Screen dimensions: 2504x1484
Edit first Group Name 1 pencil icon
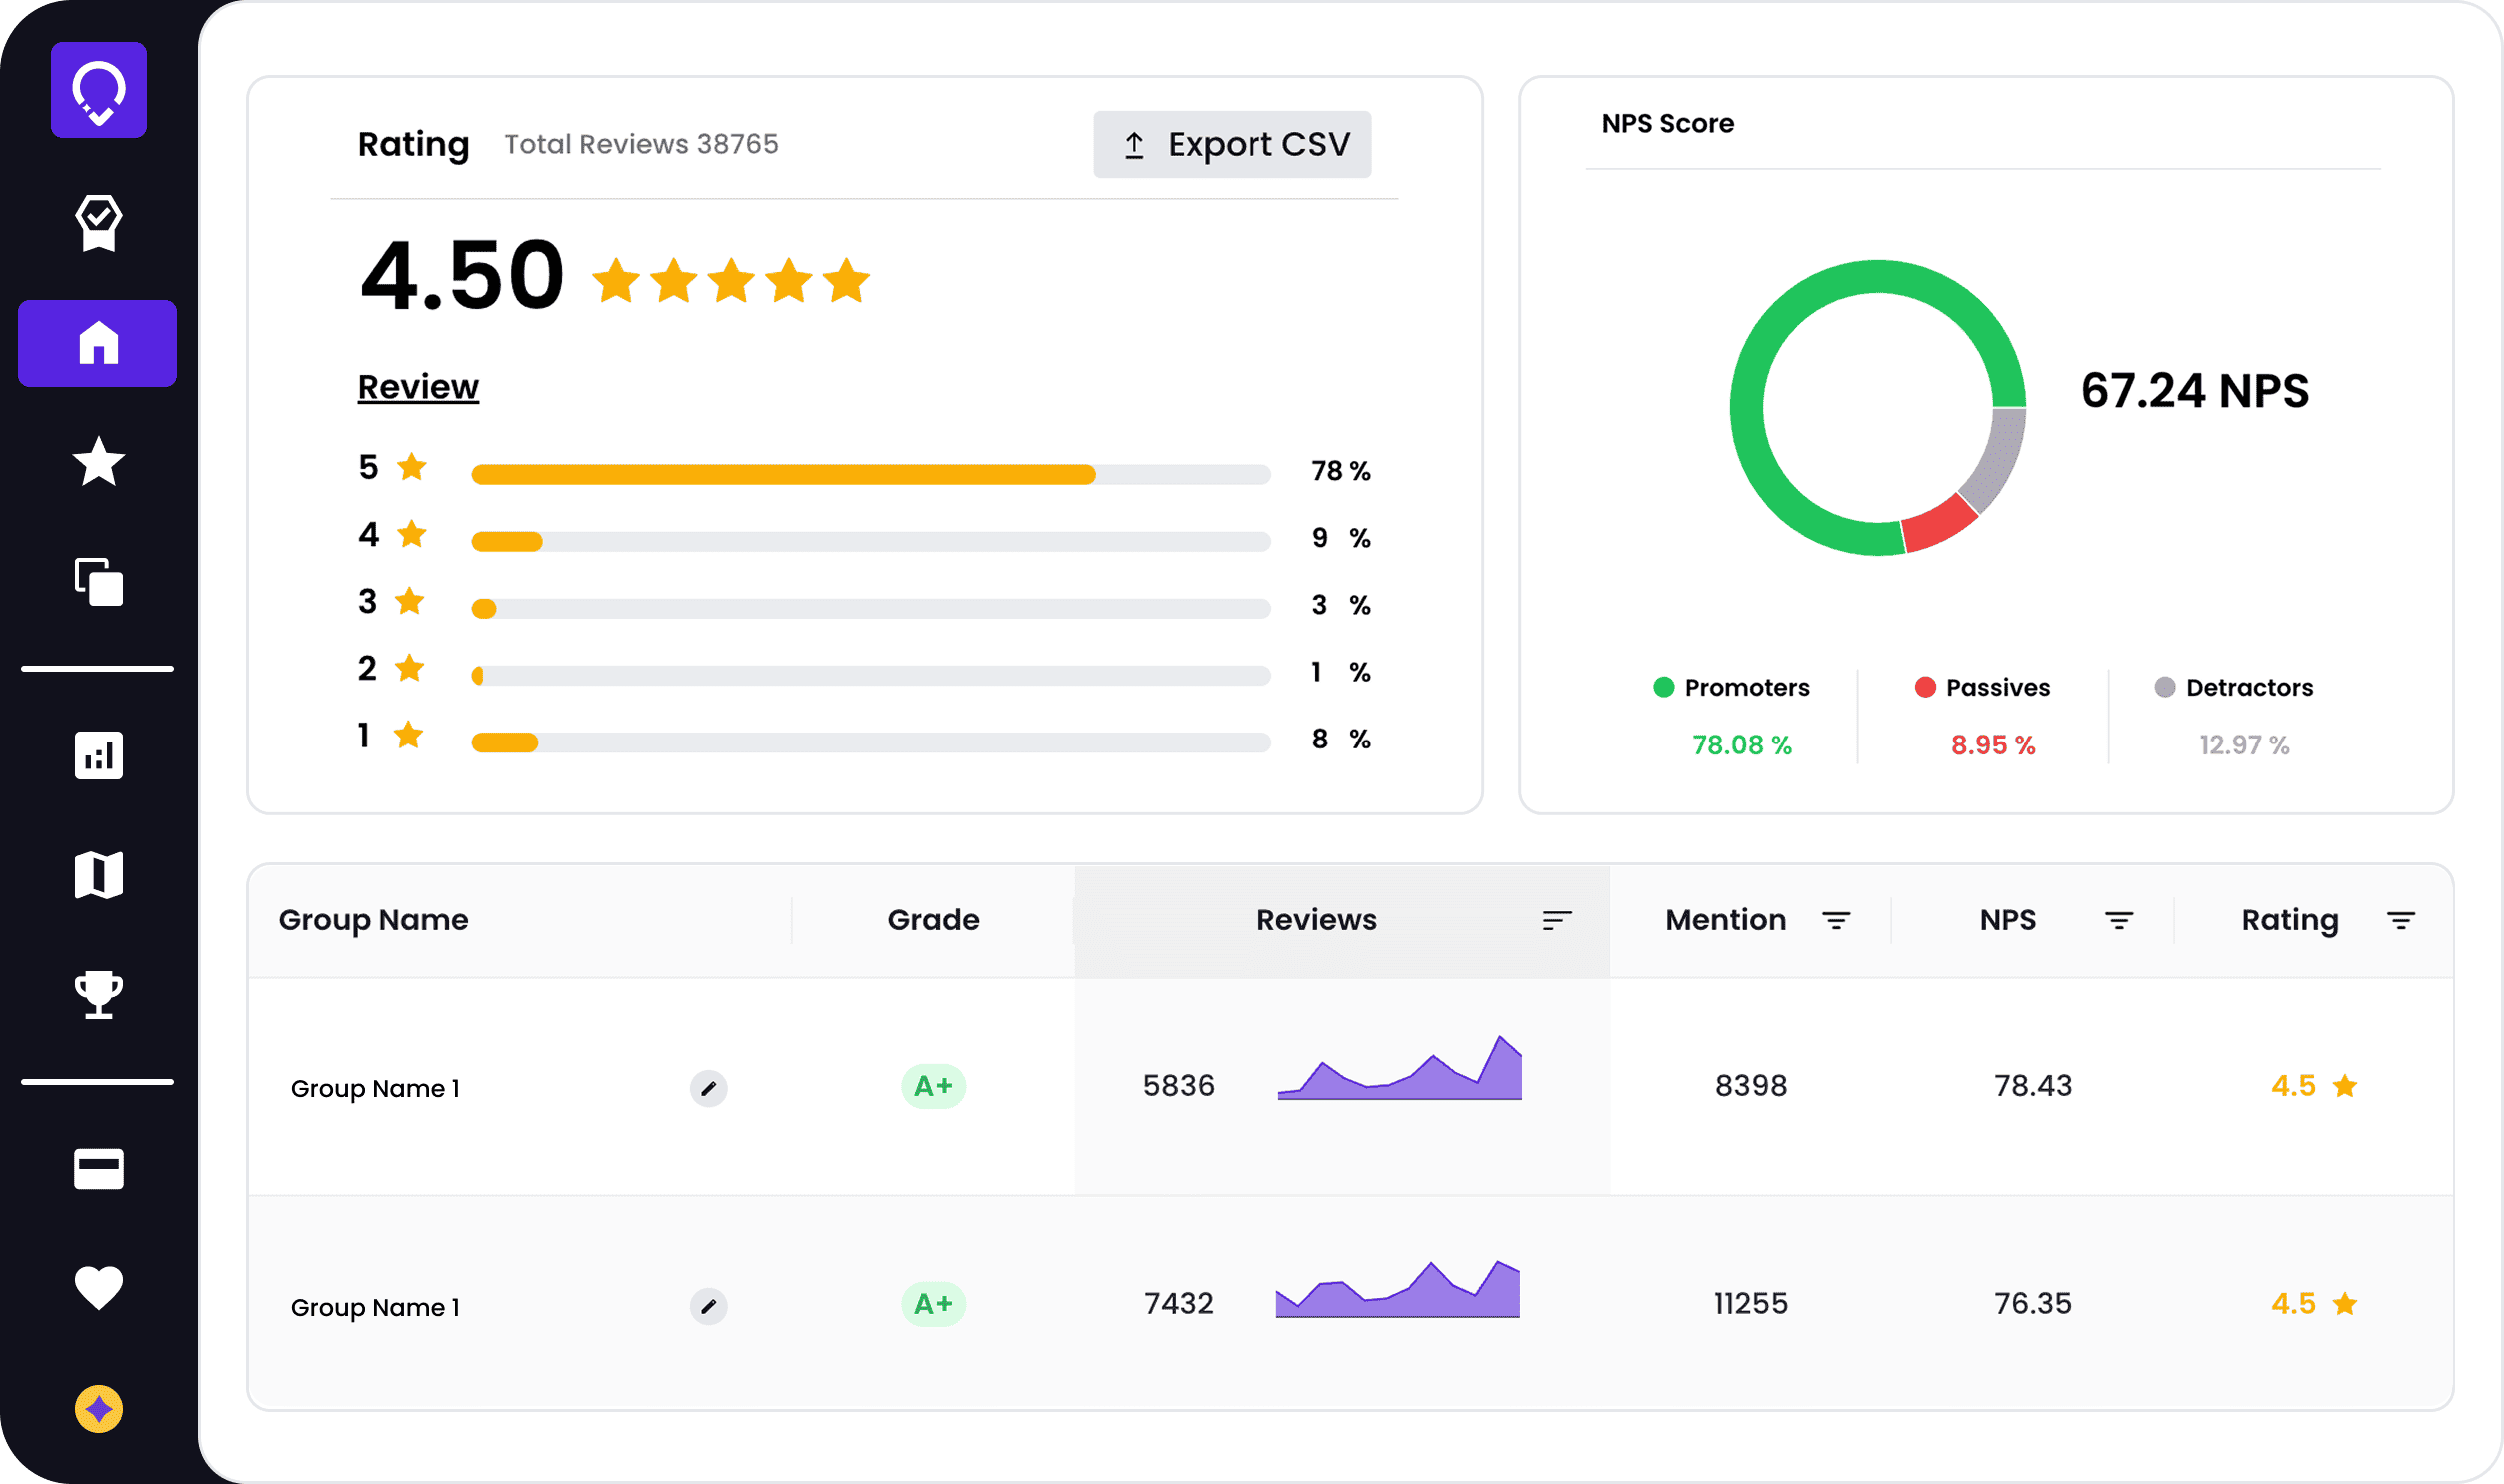[708, 1088]
